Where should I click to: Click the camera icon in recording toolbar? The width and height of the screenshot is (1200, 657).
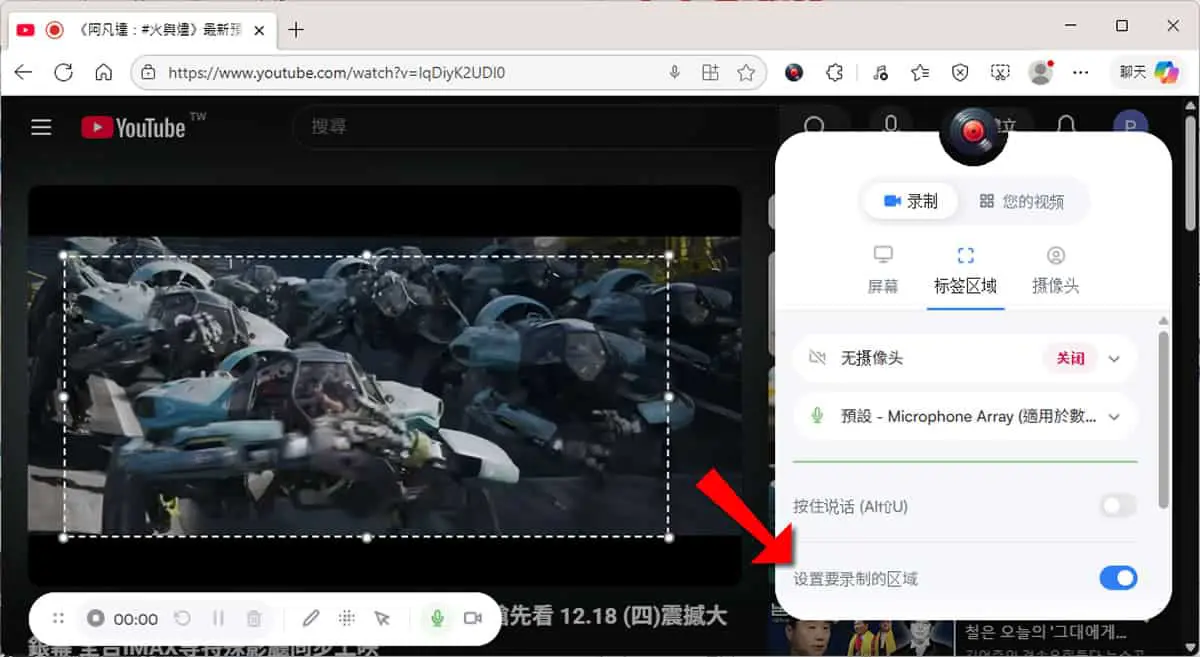pyautogui.click(x=473, y=619)
